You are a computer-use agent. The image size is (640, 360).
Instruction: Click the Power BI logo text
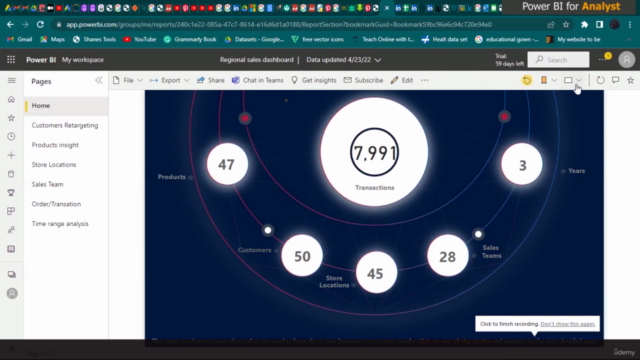[41, 60]
